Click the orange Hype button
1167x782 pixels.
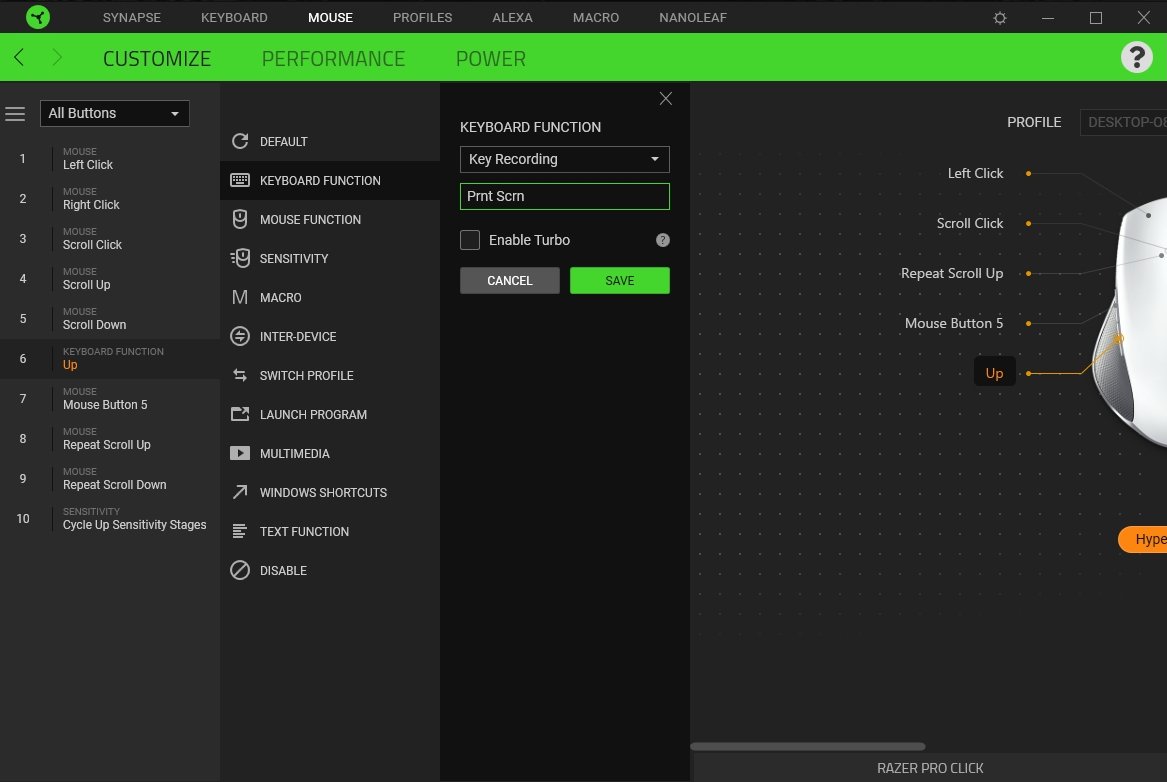[1142, 539]
